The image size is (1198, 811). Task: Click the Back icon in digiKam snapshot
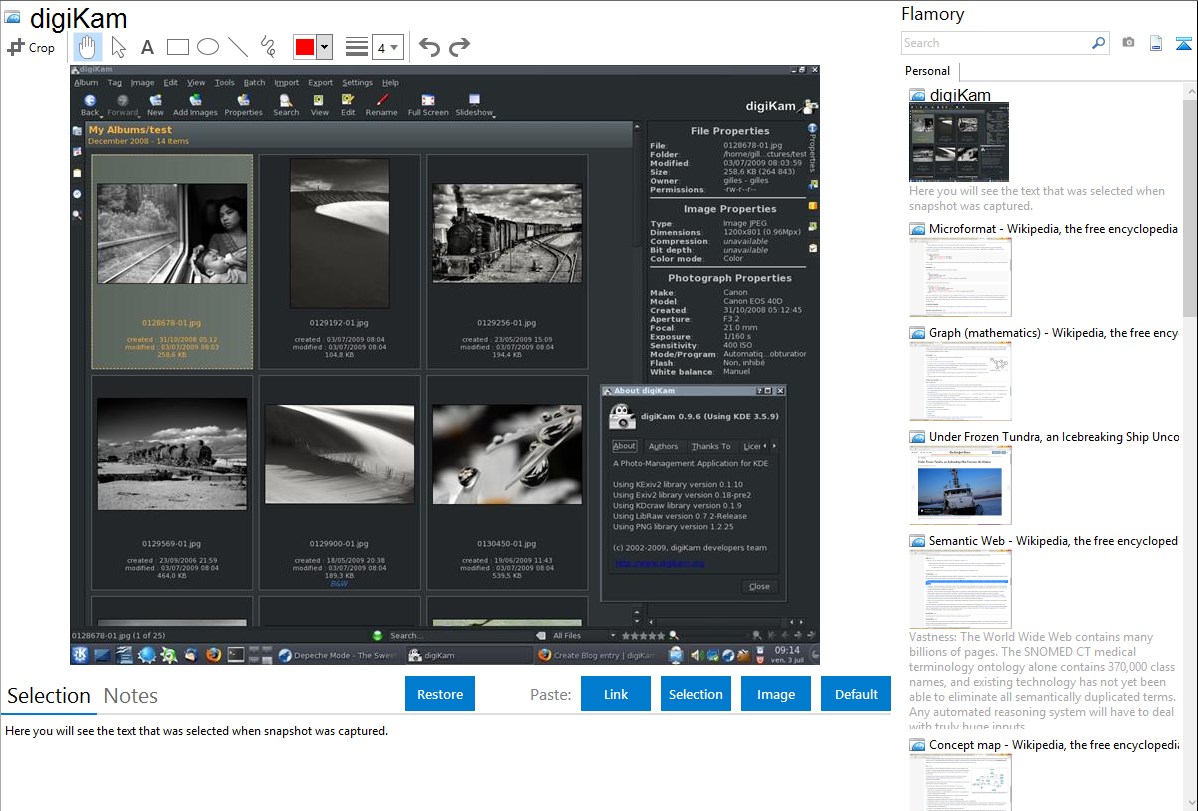tap(90, 105)
